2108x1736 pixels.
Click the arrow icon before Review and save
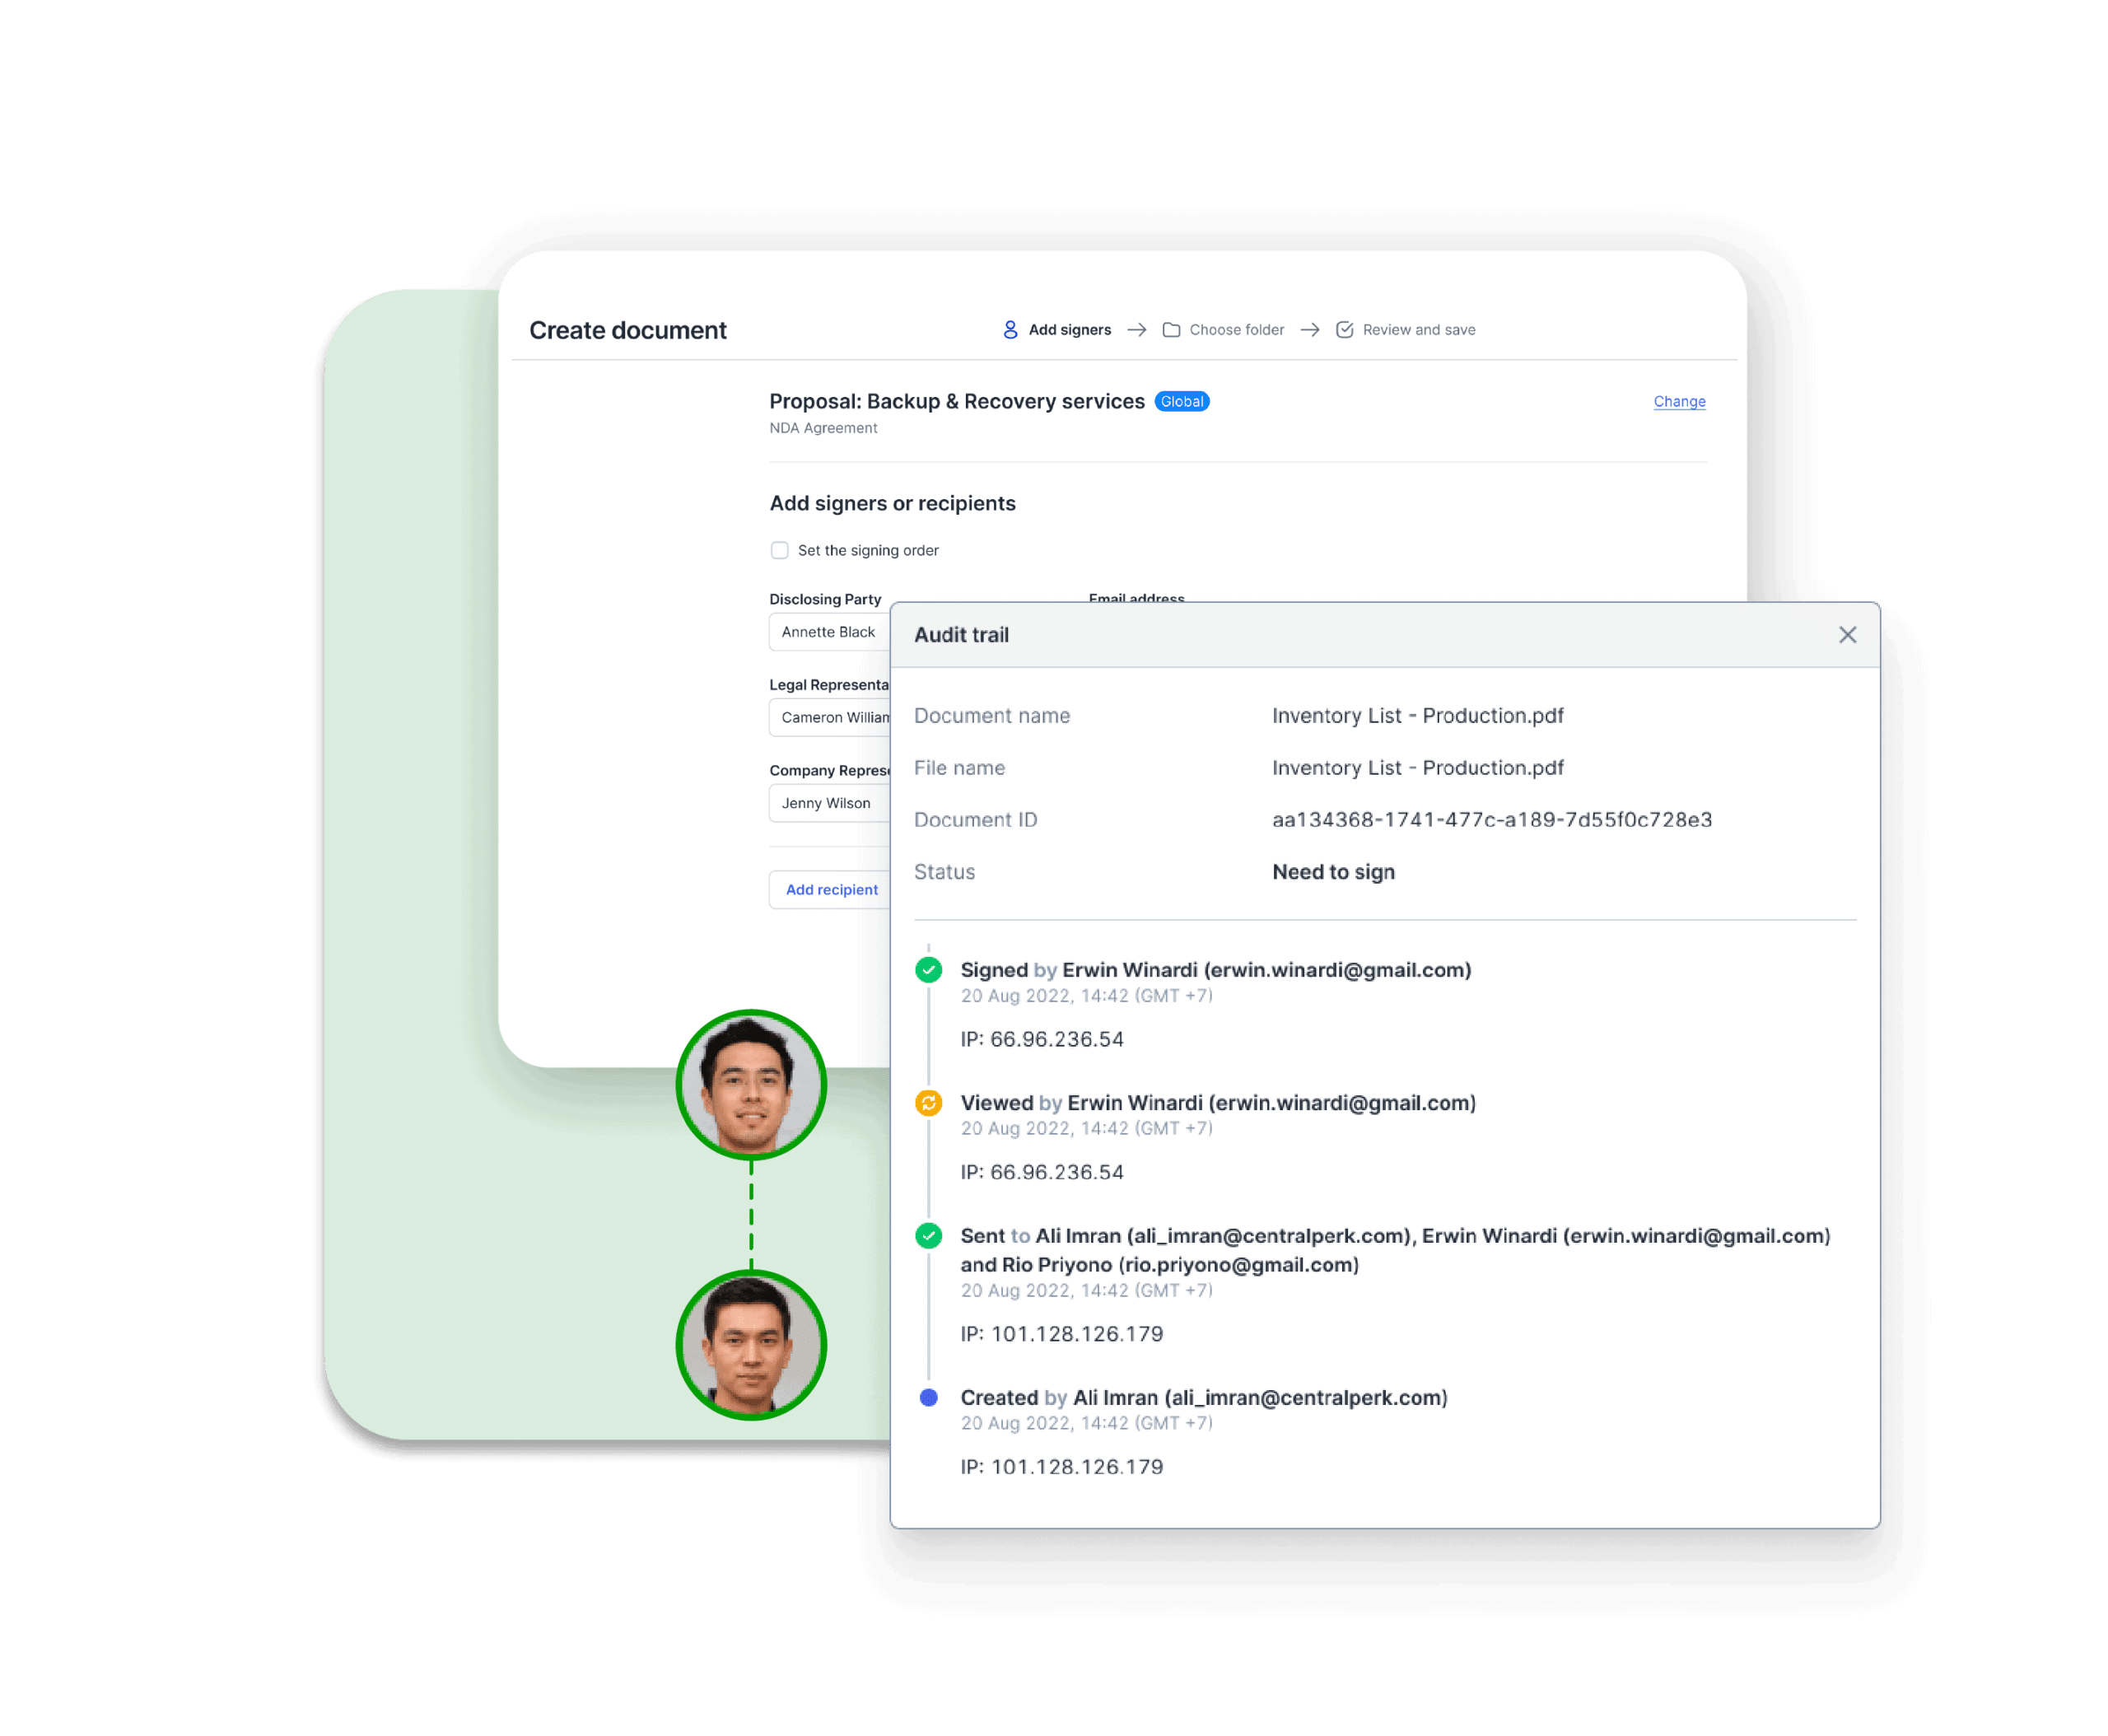(x=1311, y=329)
